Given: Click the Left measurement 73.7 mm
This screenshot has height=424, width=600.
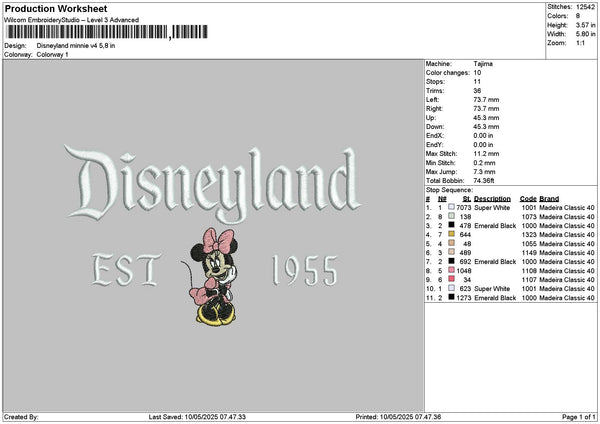Looking at the screenshot, I should pyautogui.click(x=486, y=99).
